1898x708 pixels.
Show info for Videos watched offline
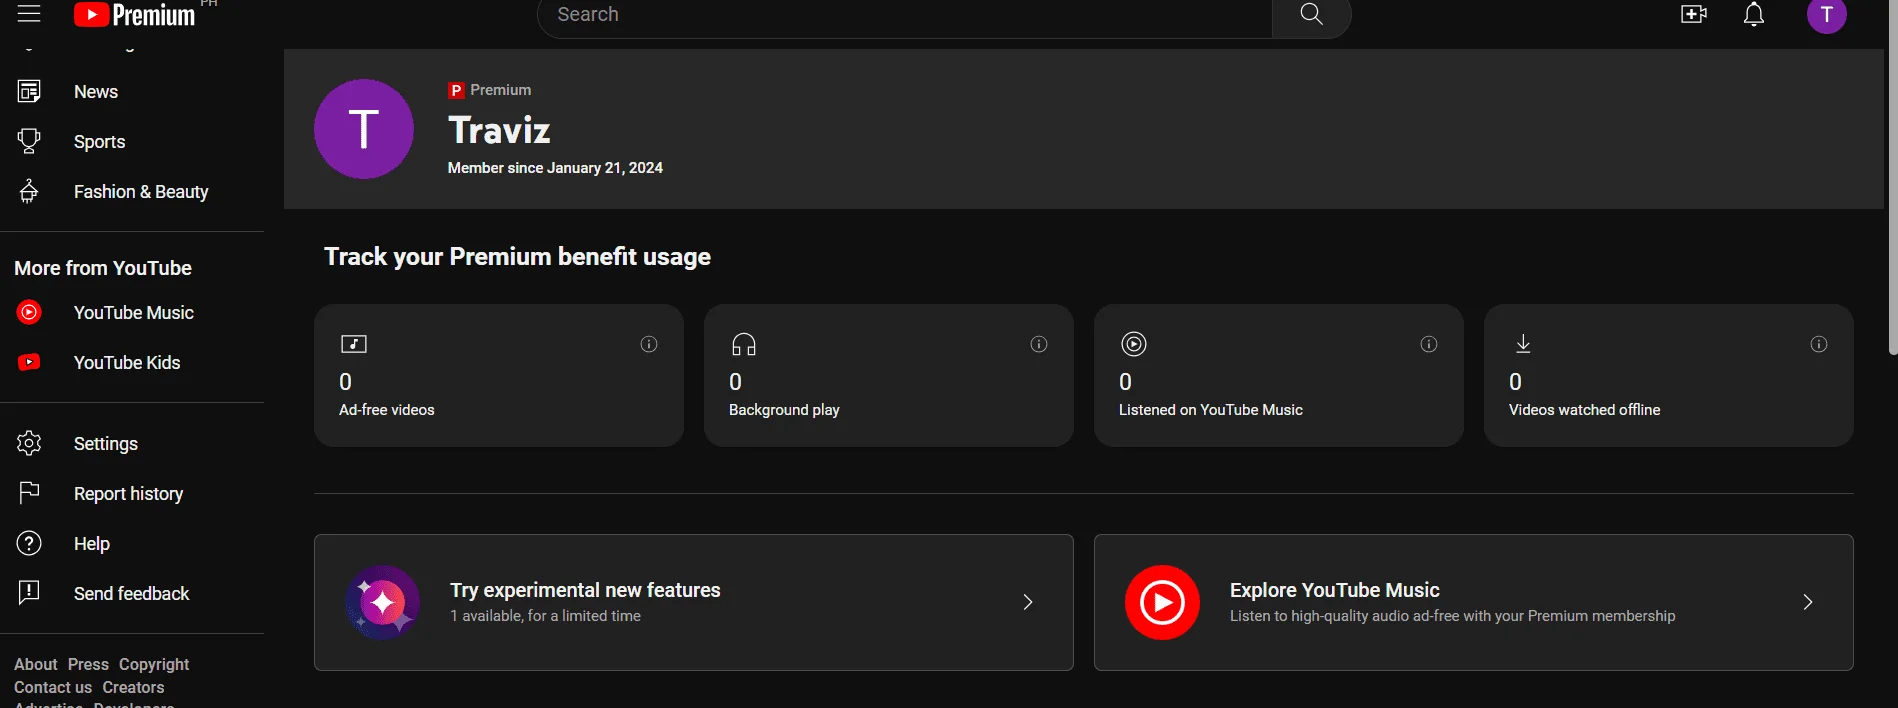(1819, 344)
